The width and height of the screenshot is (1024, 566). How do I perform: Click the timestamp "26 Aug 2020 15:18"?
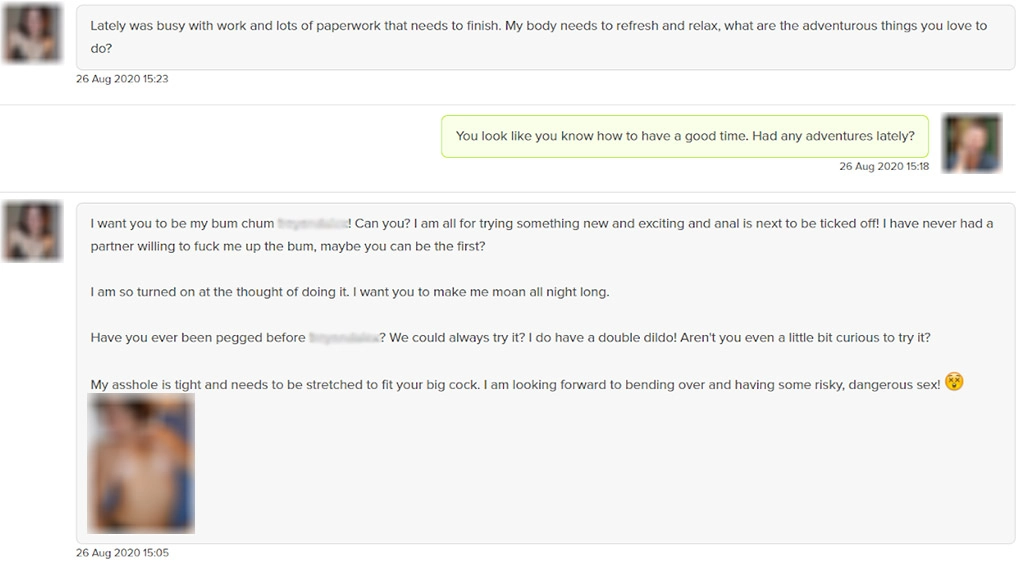[884, 167]
